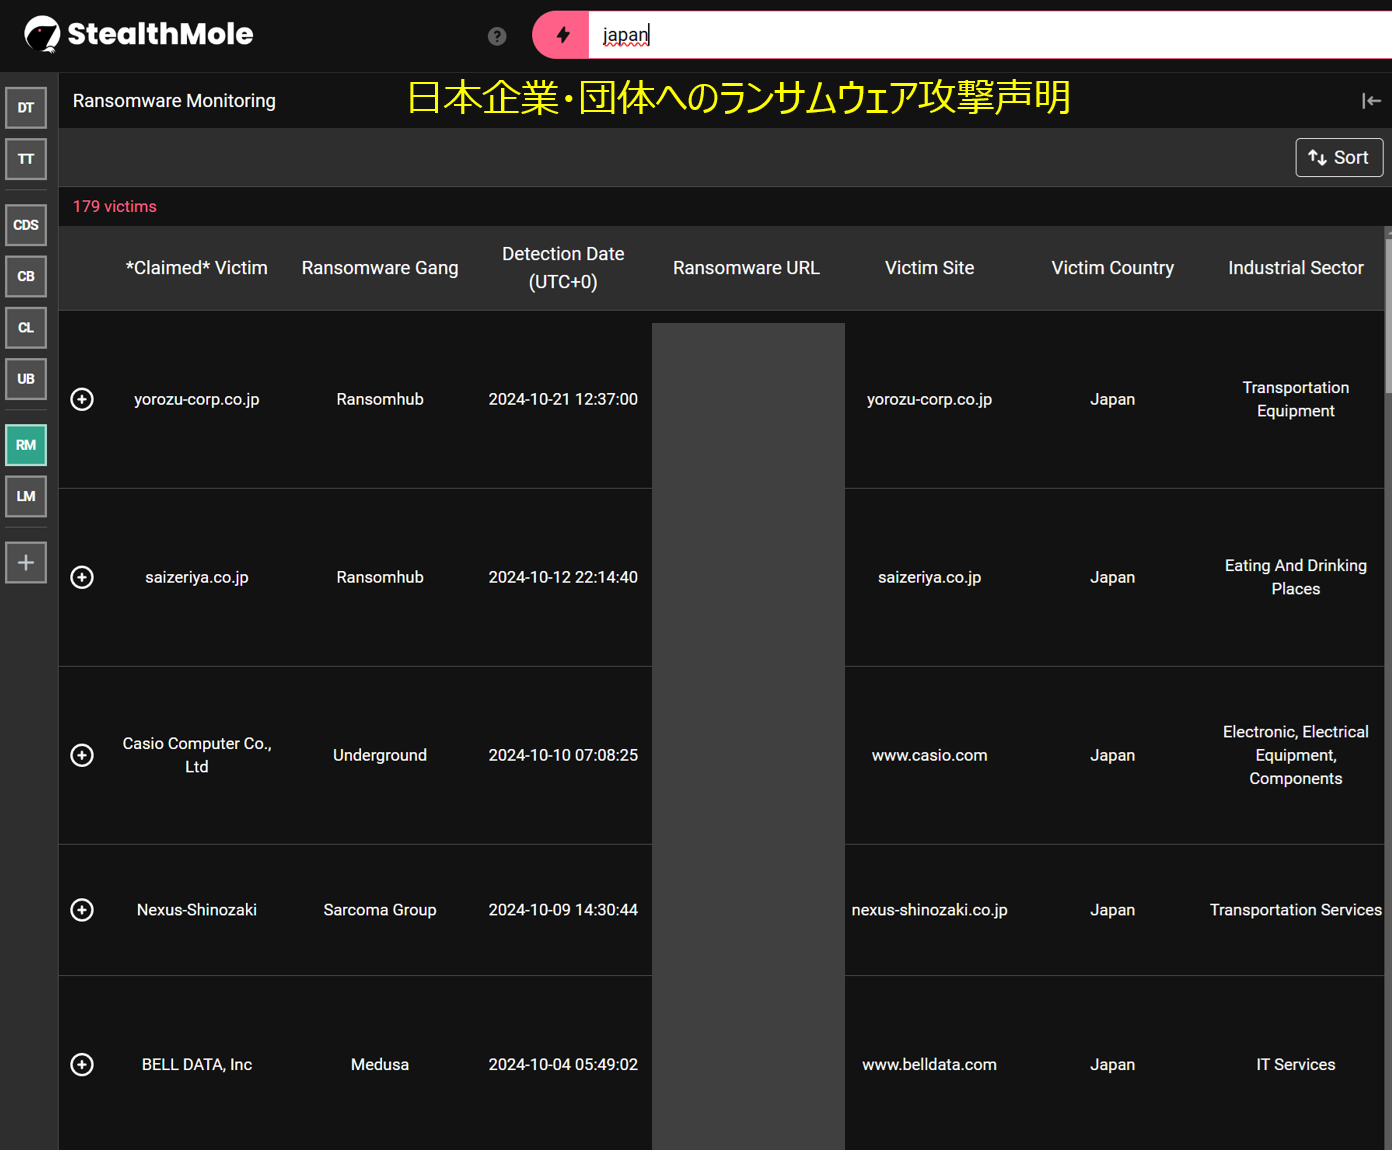
Task: Expand the Nexus-Shinozaki victim row
Action: tap(82, 910)
